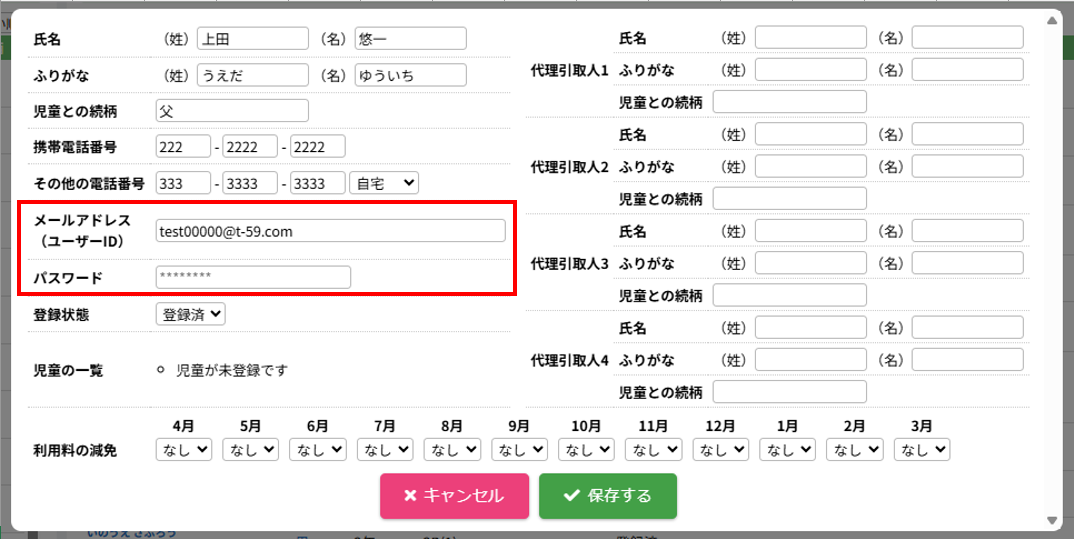Click 代理引取人4 furigana given name field

click(967, 358)
